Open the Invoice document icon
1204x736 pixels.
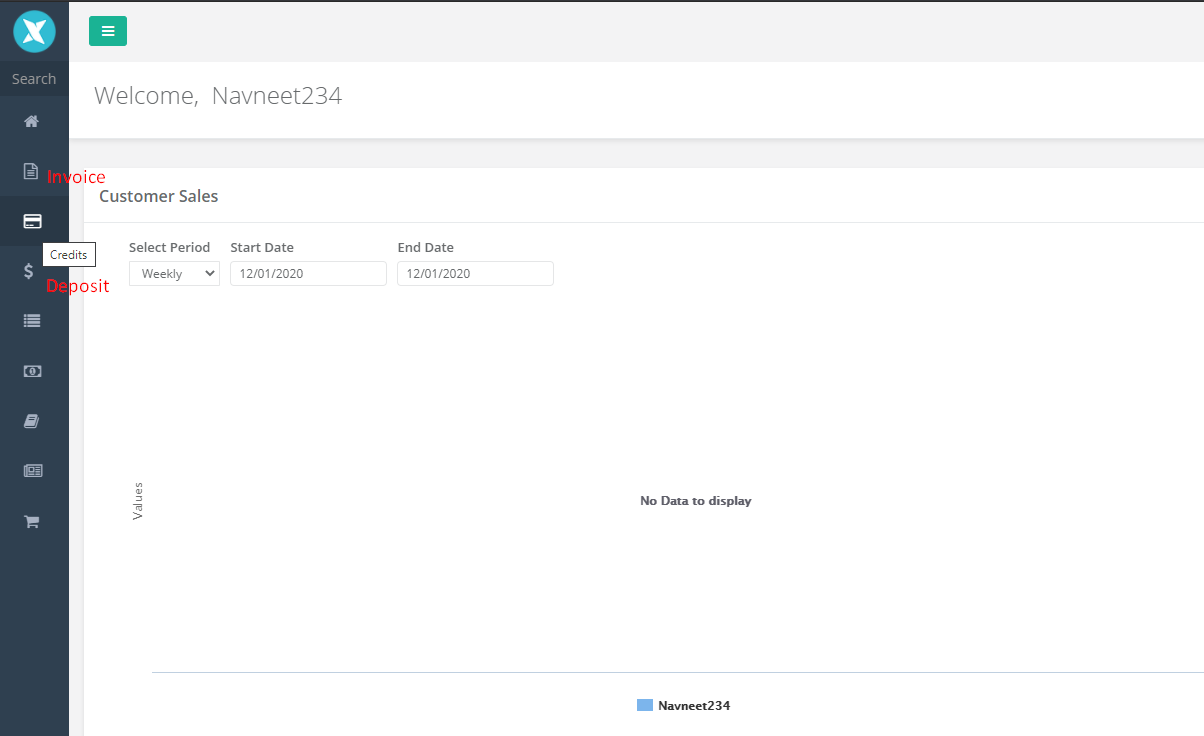point(32,171)
